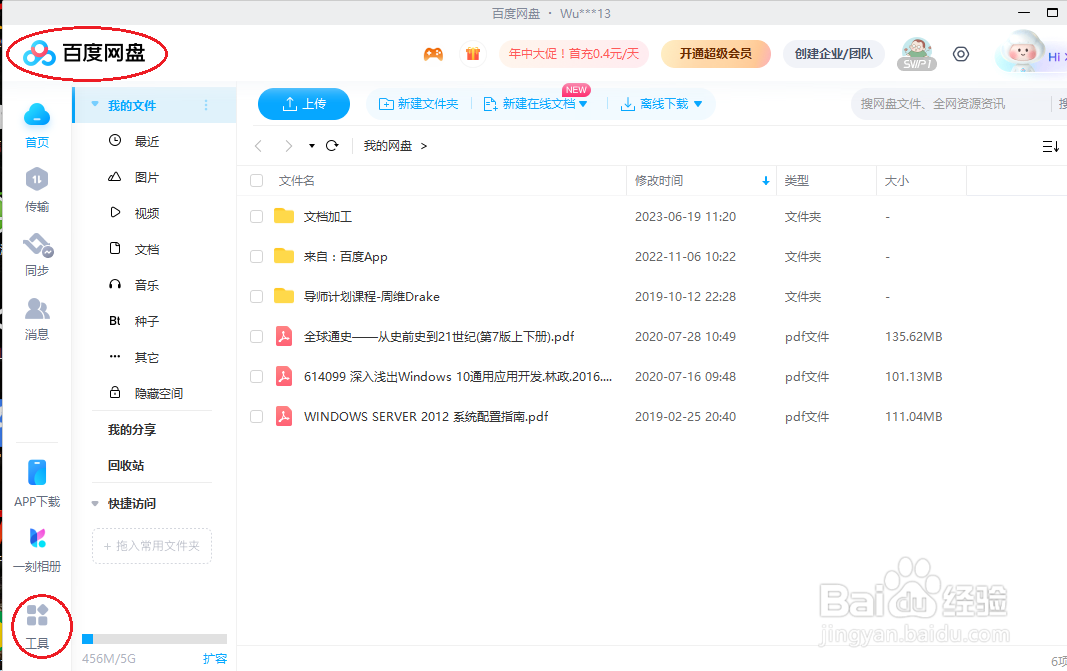Screen dimensions: 1067x671
Task: Click the 文档加工 folder icon
Action: 284,216
